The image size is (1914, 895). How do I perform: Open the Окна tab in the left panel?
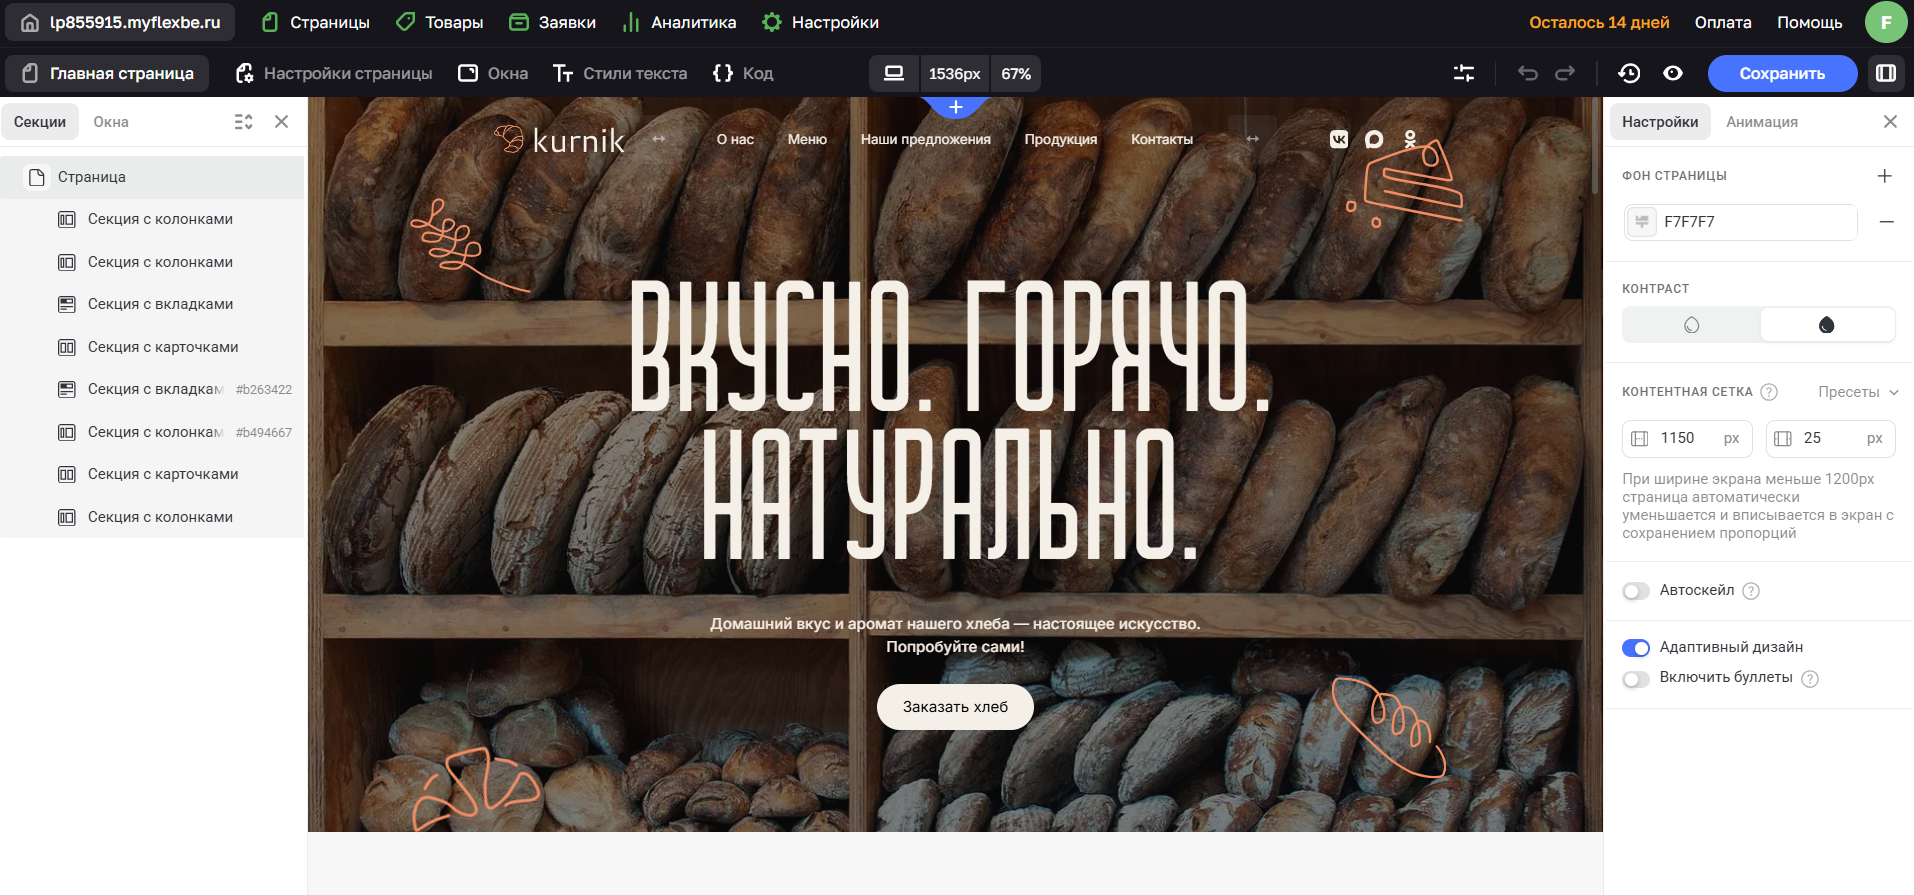111,122
